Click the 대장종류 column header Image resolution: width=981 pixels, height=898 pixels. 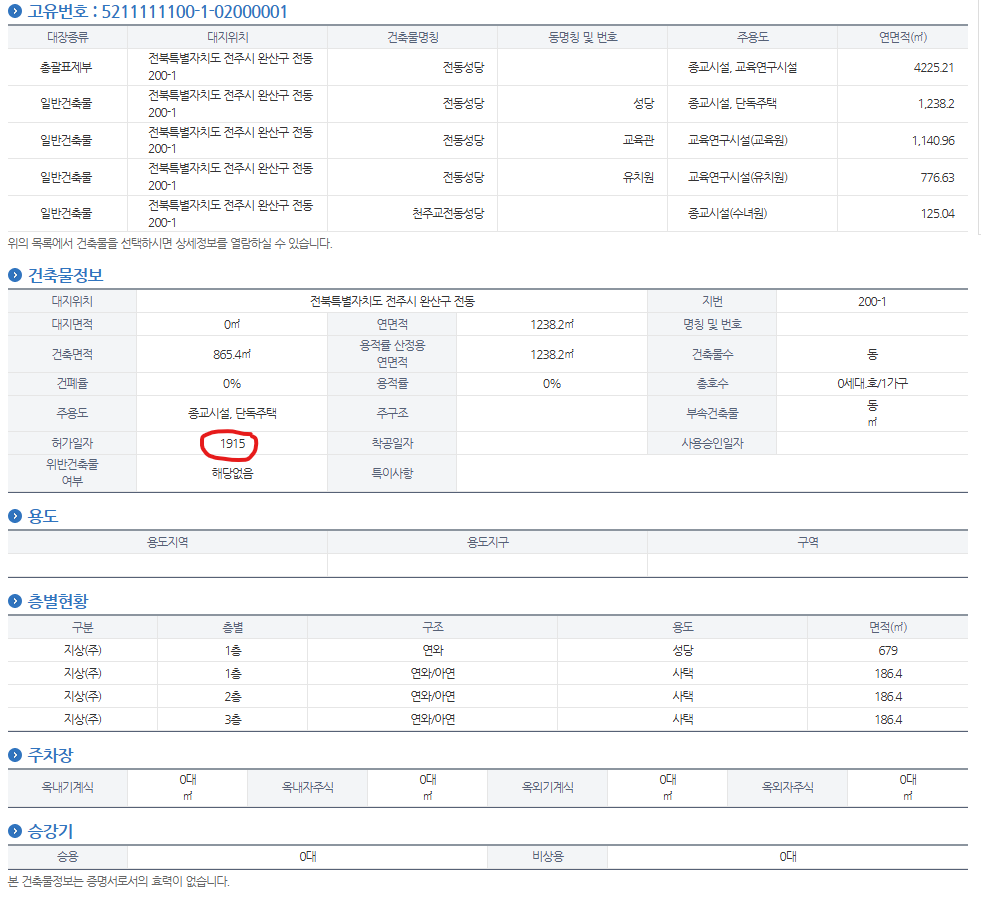click(x=67, y=37)
